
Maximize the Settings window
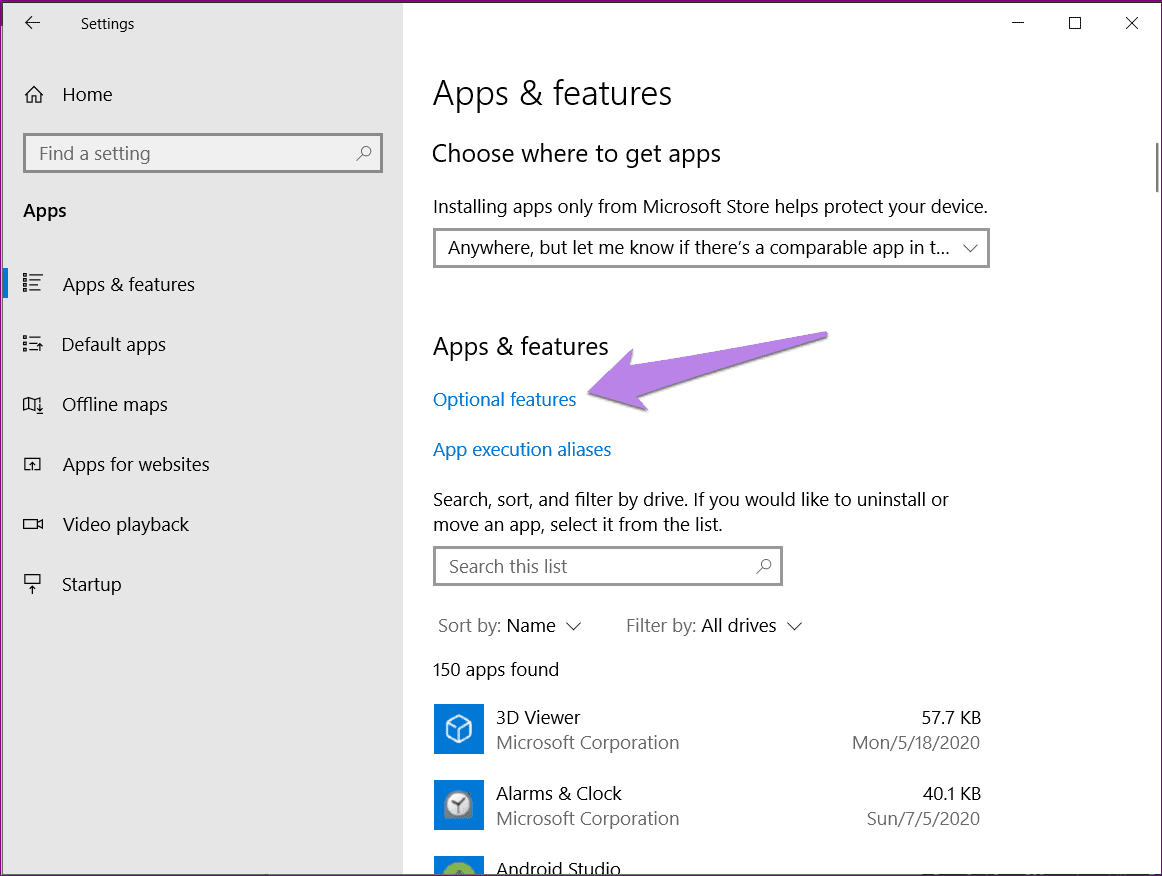click(x=1075, y=23)
